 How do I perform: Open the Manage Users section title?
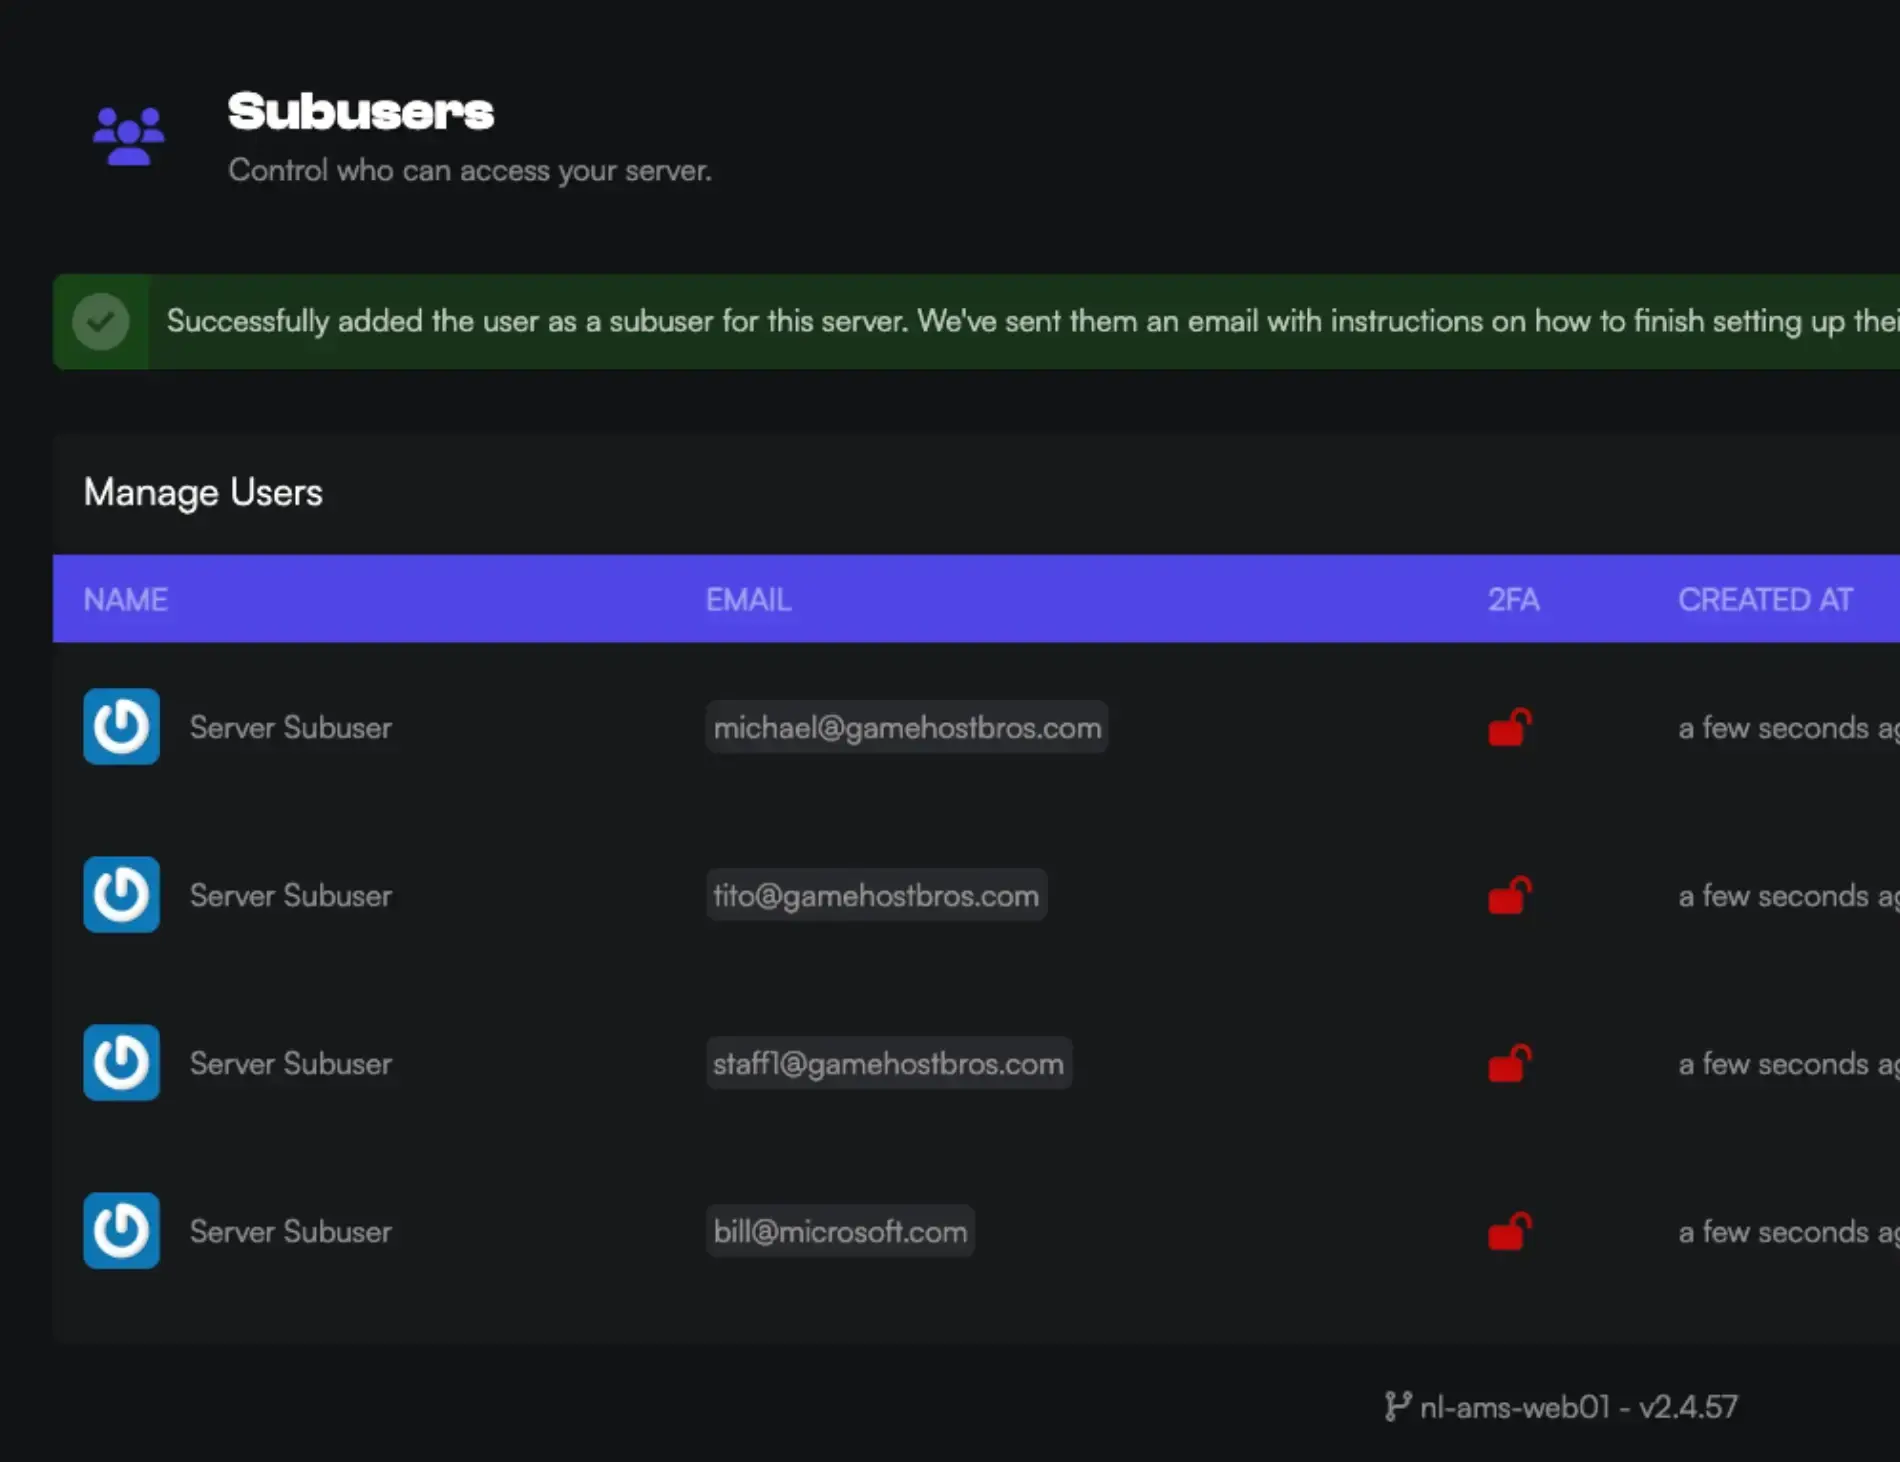[203, 491]
